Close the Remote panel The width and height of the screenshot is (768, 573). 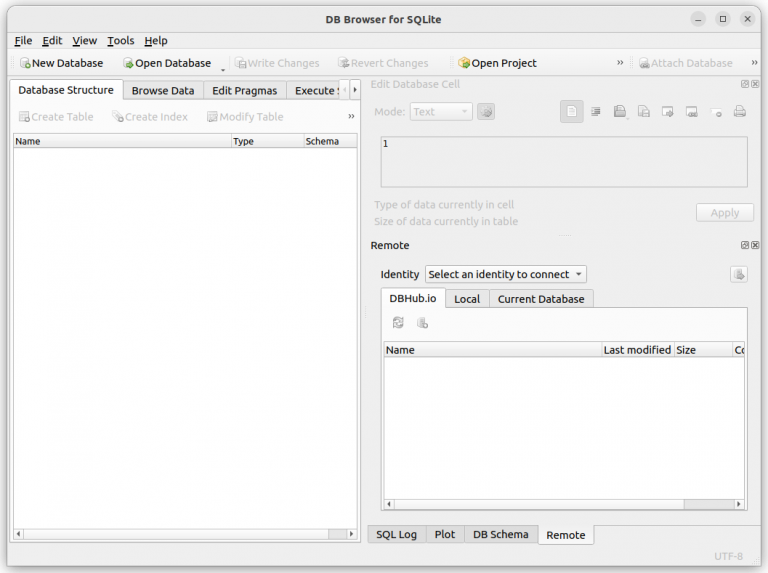pos(755,245)
